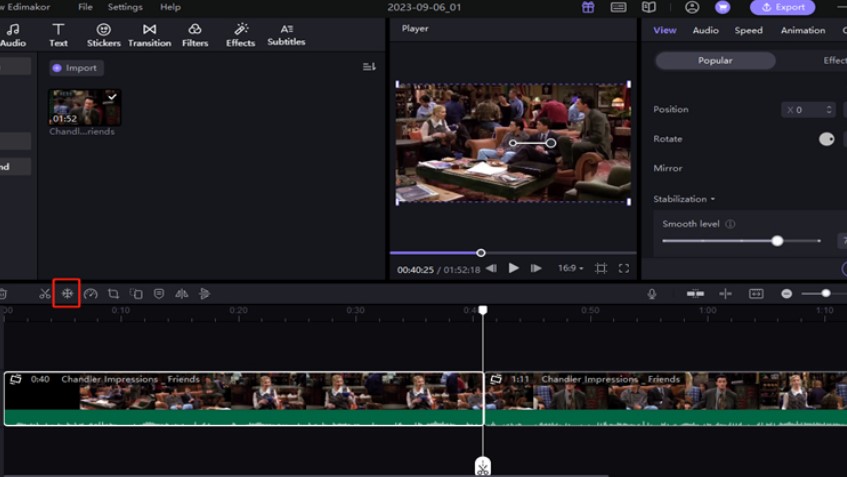
Task: Select the Crop tool in timeline toolbar
Action: 113,294
